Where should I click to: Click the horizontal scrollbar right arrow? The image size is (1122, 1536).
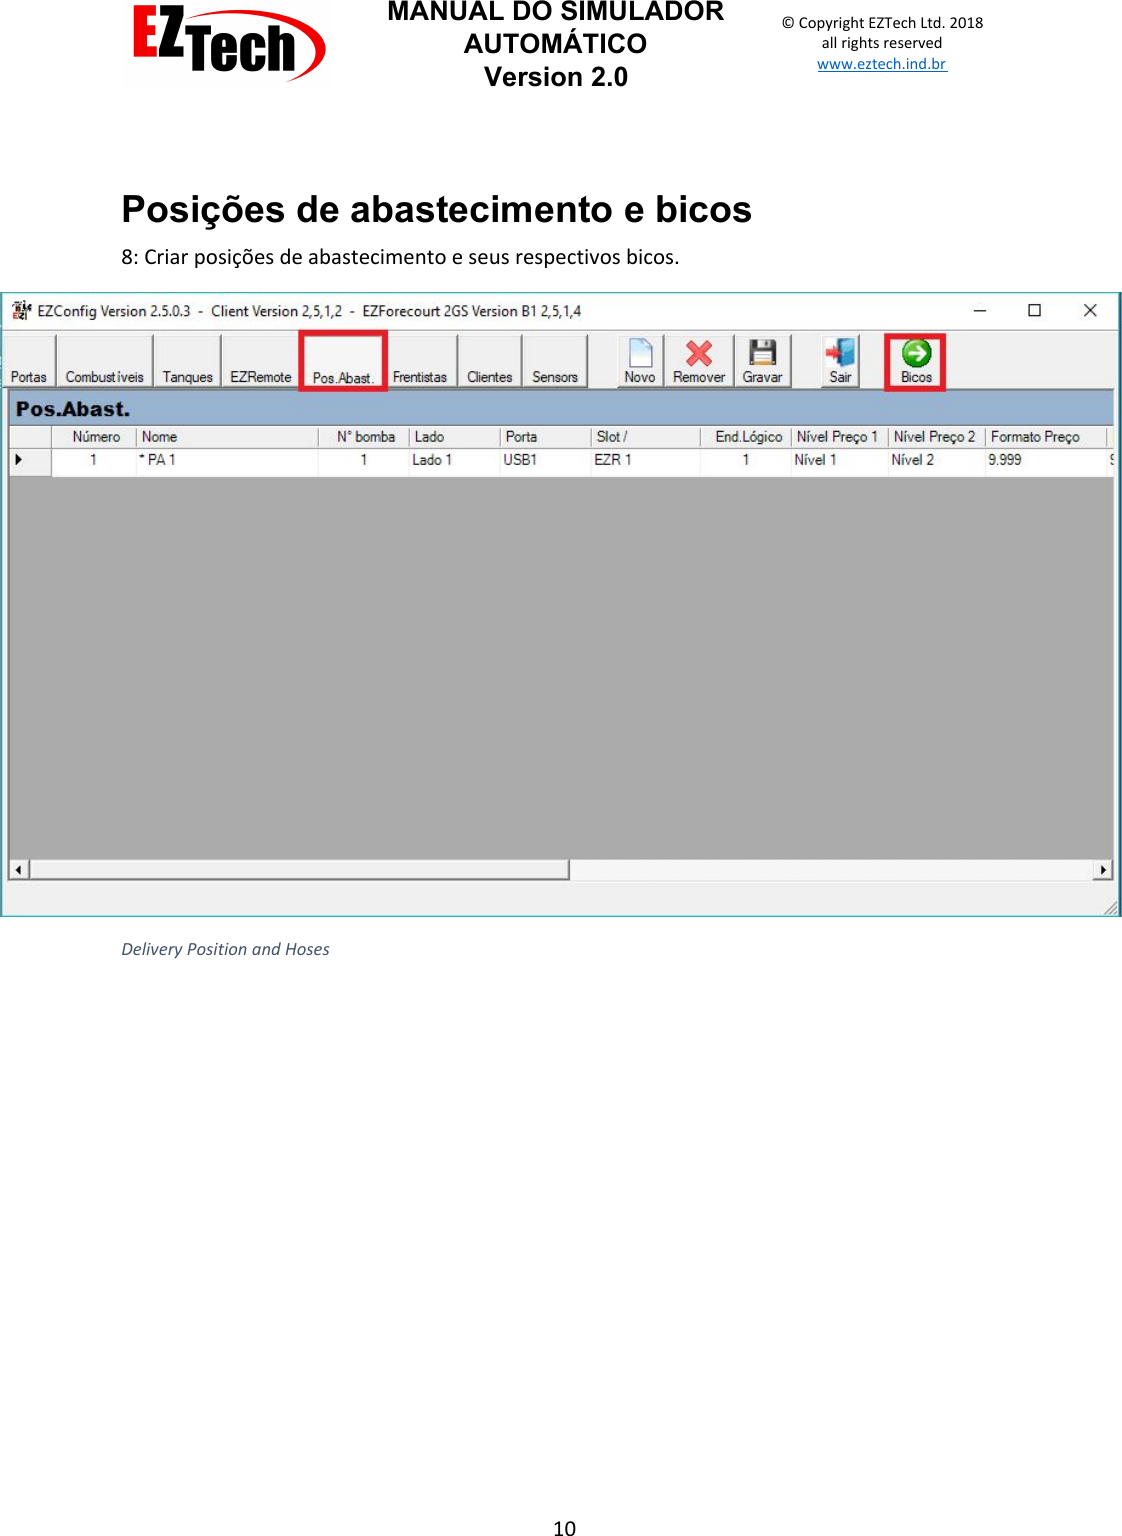[1103, 870]
